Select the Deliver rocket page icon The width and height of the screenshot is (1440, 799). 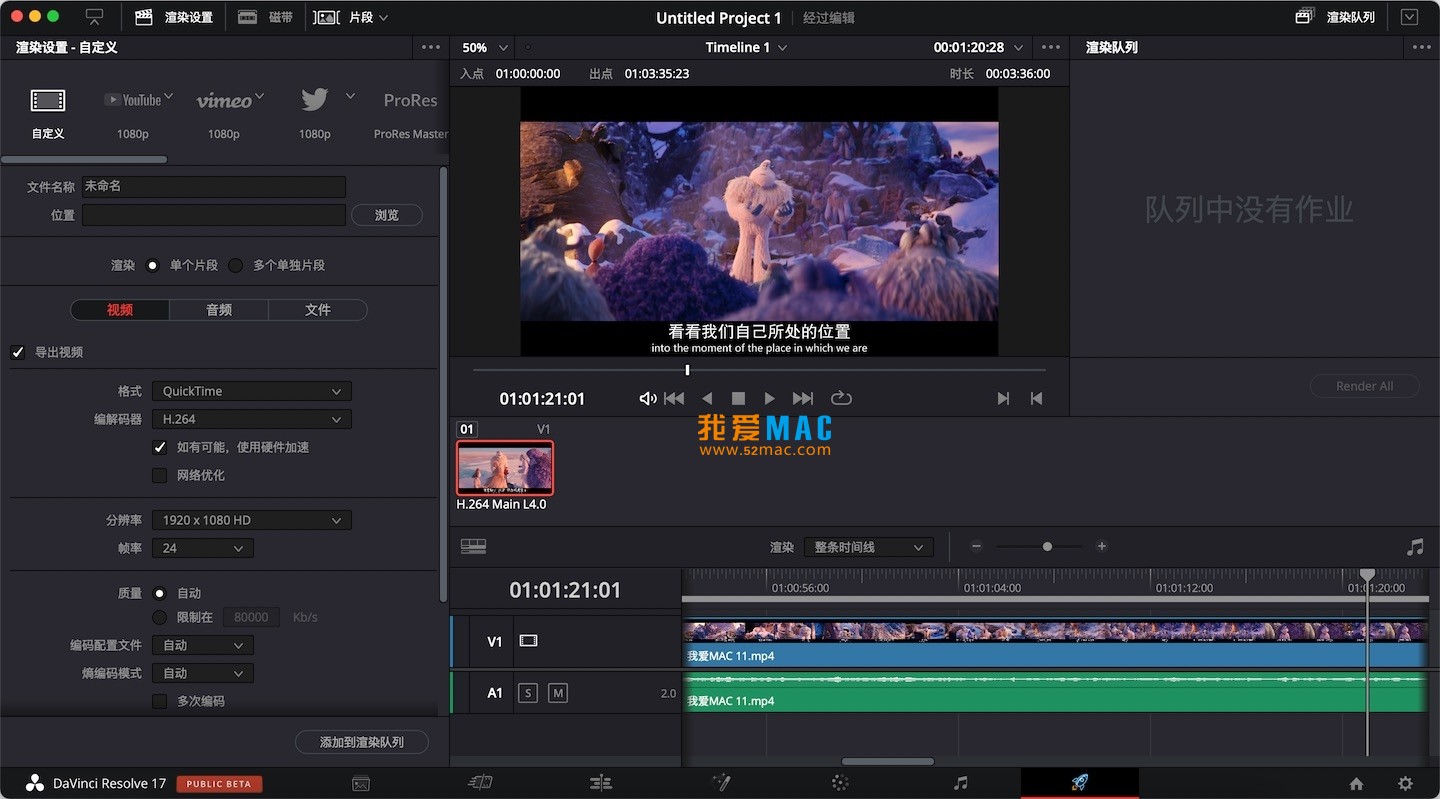1079,783
